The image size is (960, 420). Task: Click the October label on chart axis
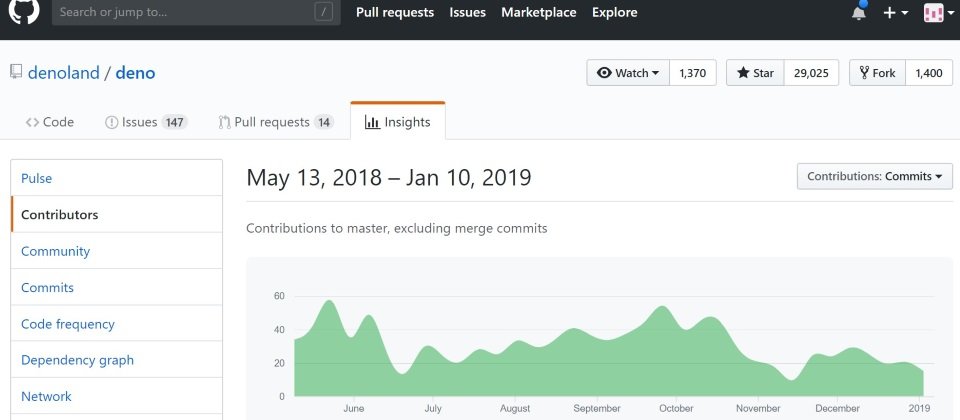[x=676, y=408]
